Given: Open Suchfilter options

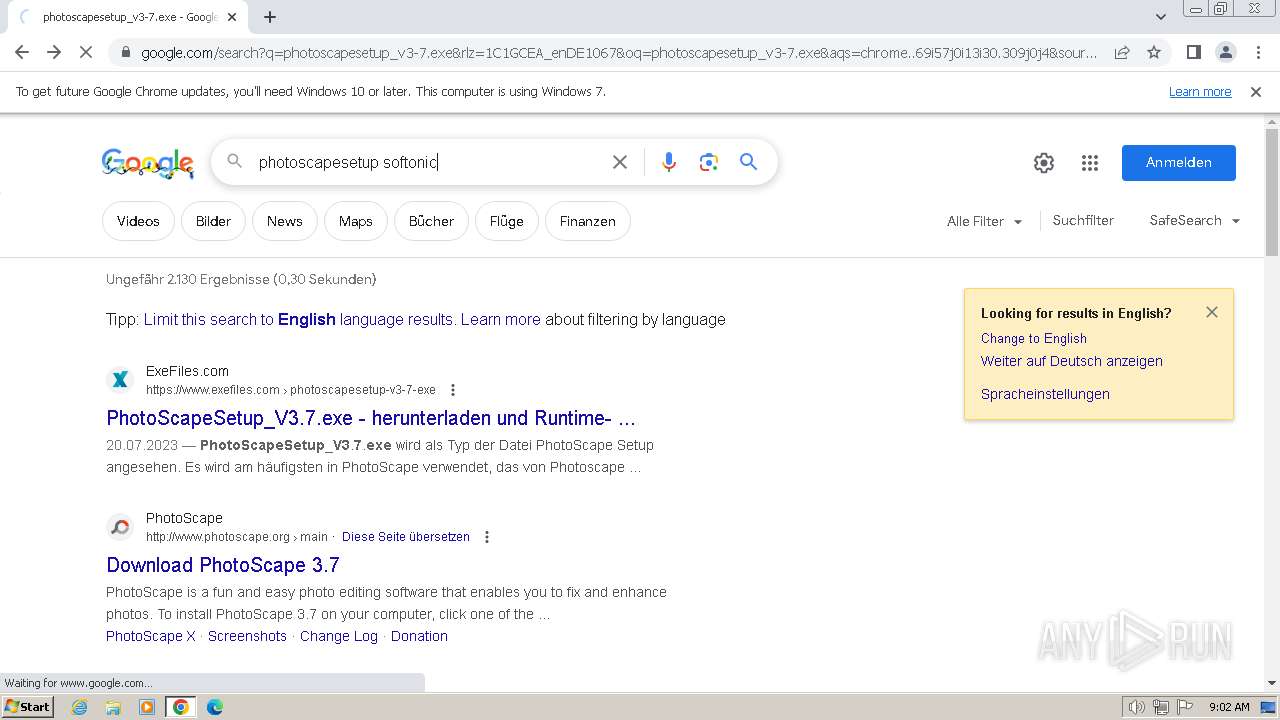Looking at the screenshot, I should pyautogui.click(x=1083, y=220).
